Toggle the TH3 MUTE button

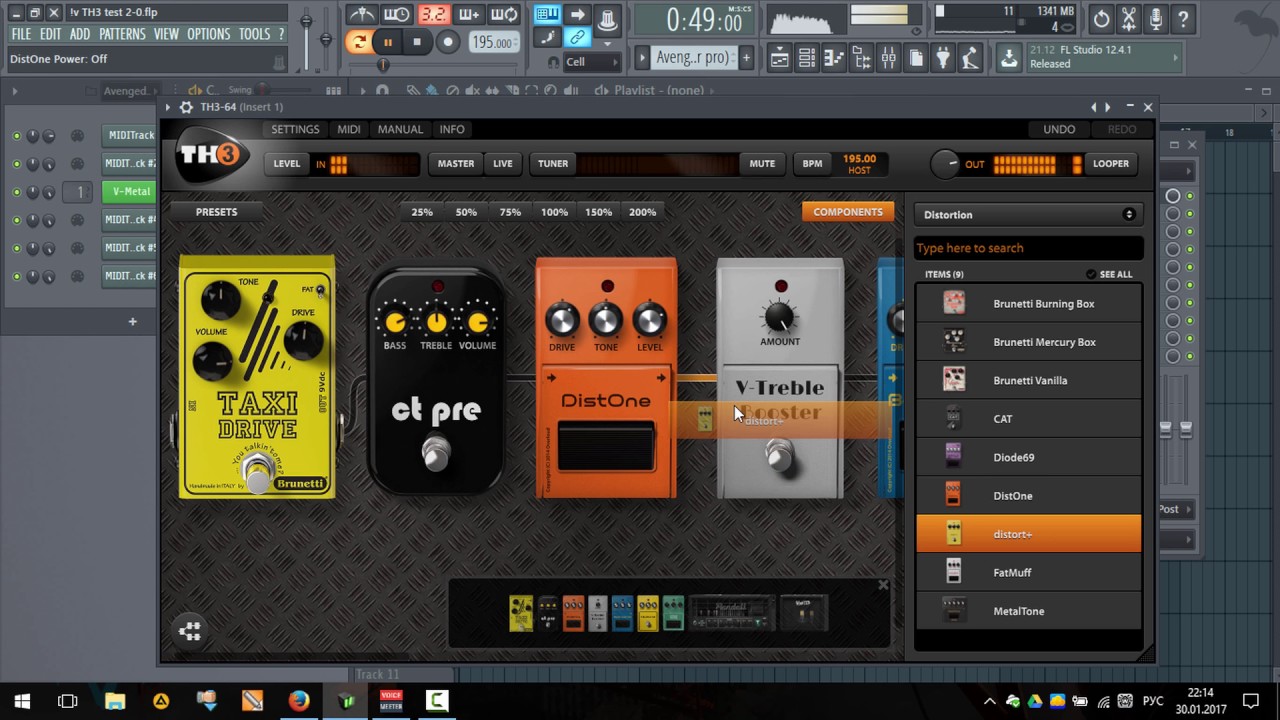762,164
